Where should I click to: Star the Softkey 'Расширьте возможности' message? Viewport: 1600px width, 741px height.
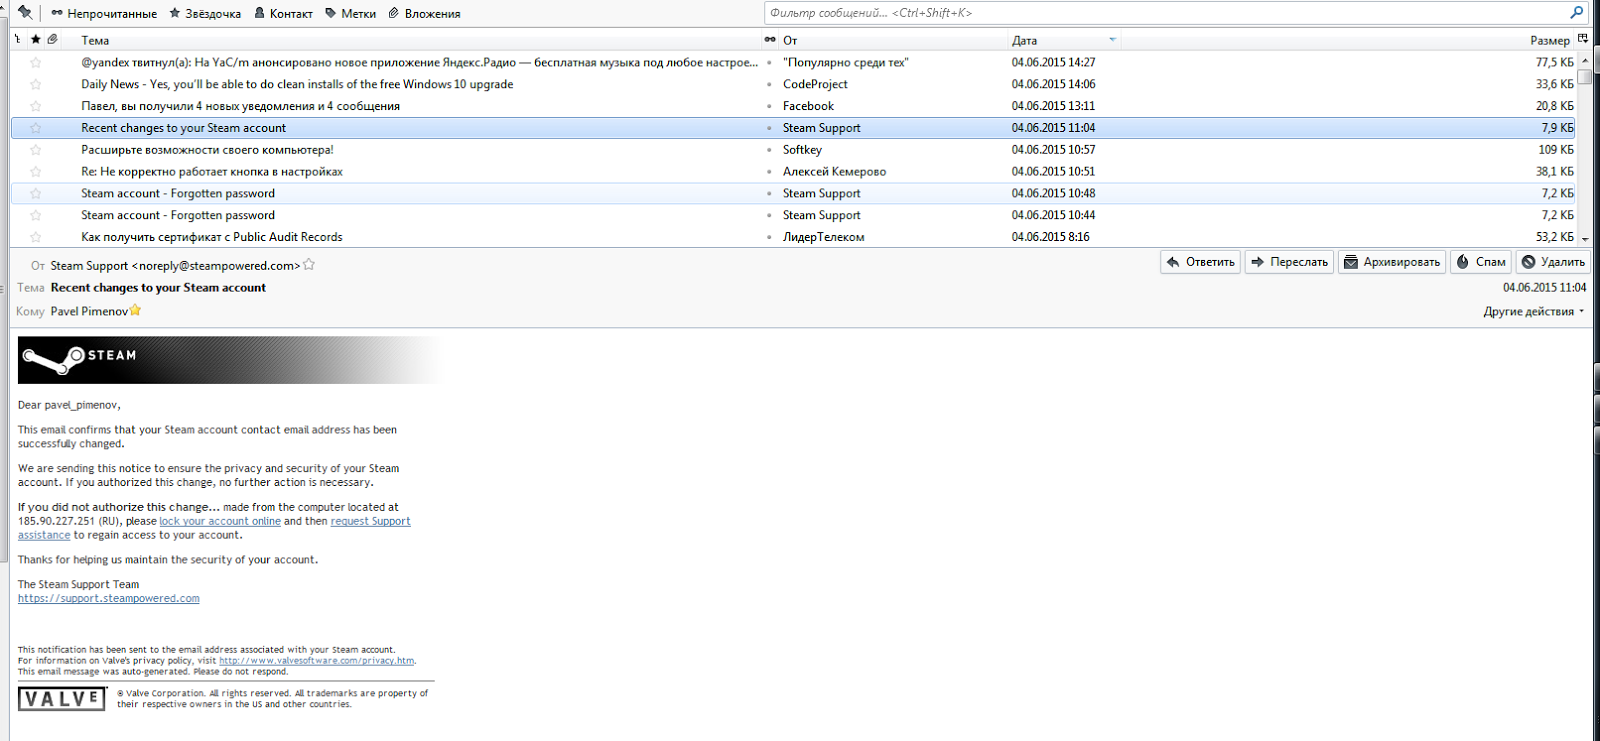(x=36, y=150)
